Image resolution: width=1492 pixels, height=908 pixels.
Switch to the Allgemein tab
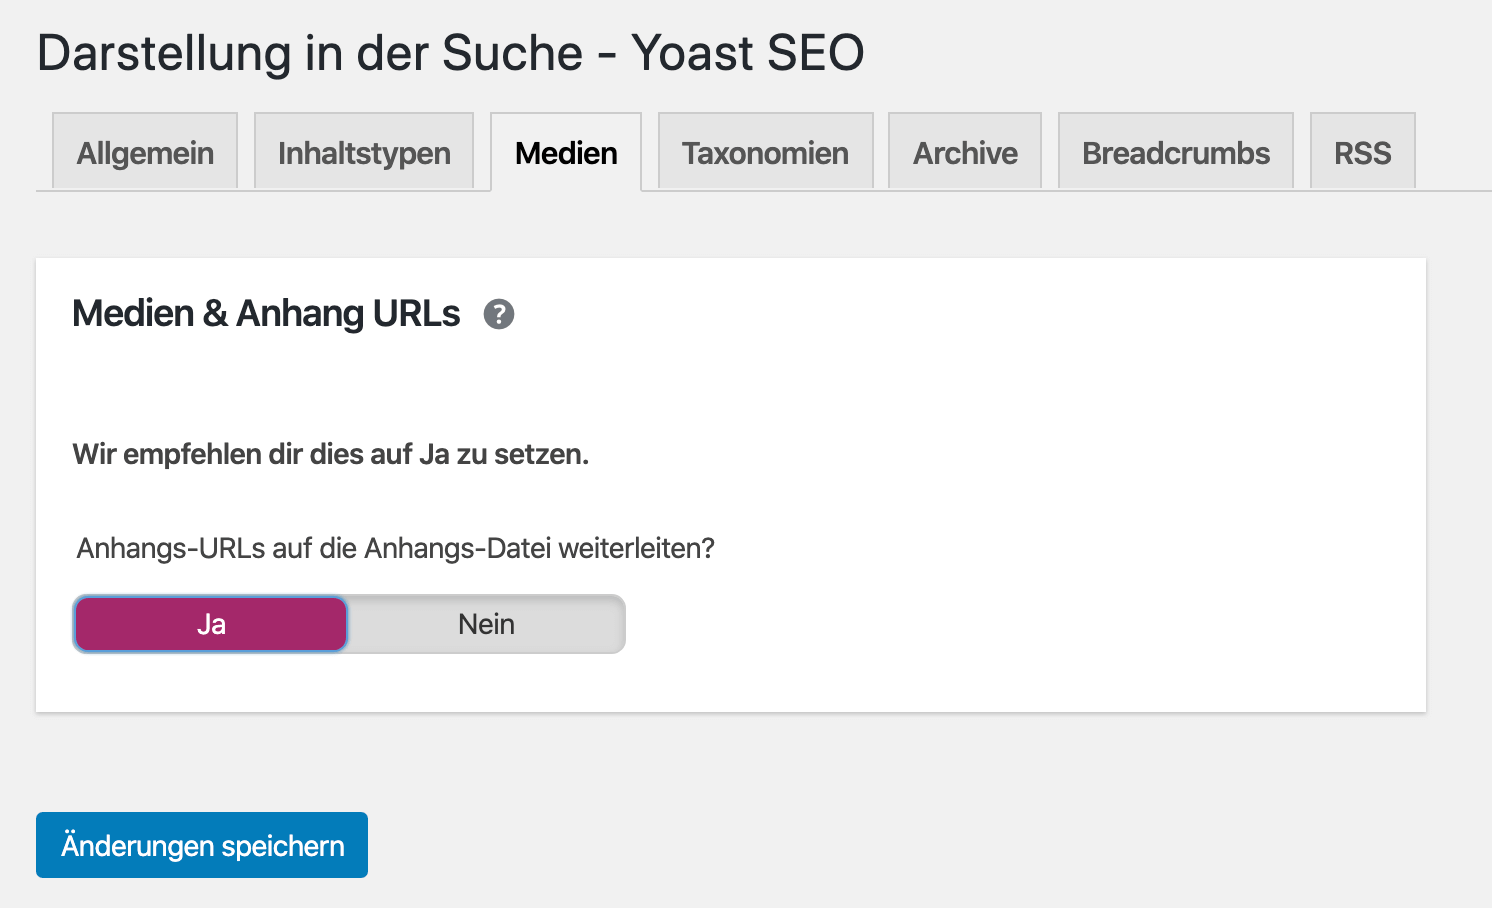click(145, 152)
